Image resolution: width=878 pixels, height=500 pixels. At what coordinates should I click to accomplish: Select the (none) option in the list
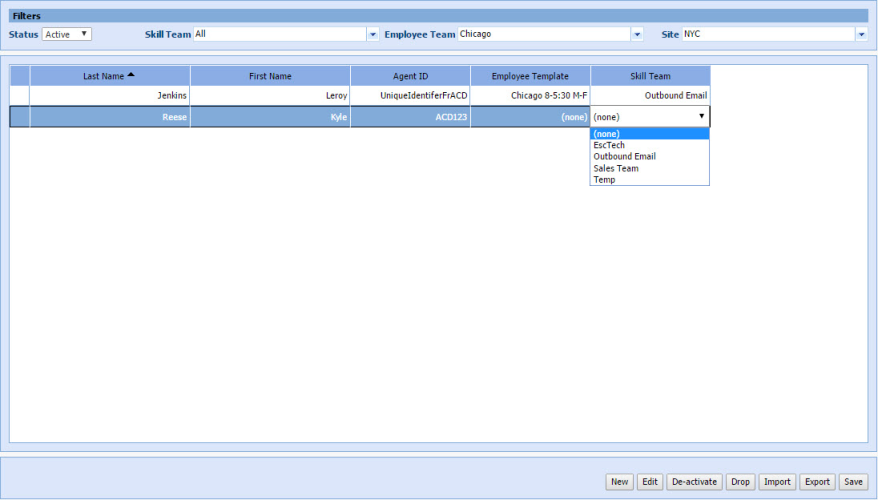pos(605,133)
